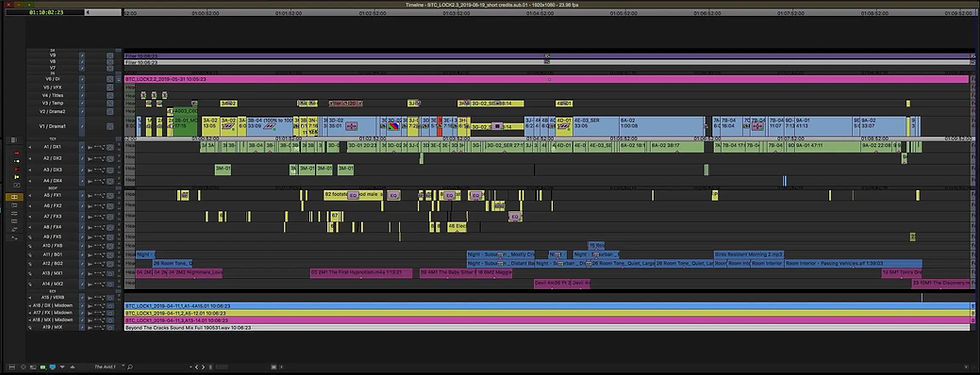Click the A19 / MIX track label
Image resolution: width=980 pixels, height=375 pixels.
pyautogui.click(x=53, y=327)
